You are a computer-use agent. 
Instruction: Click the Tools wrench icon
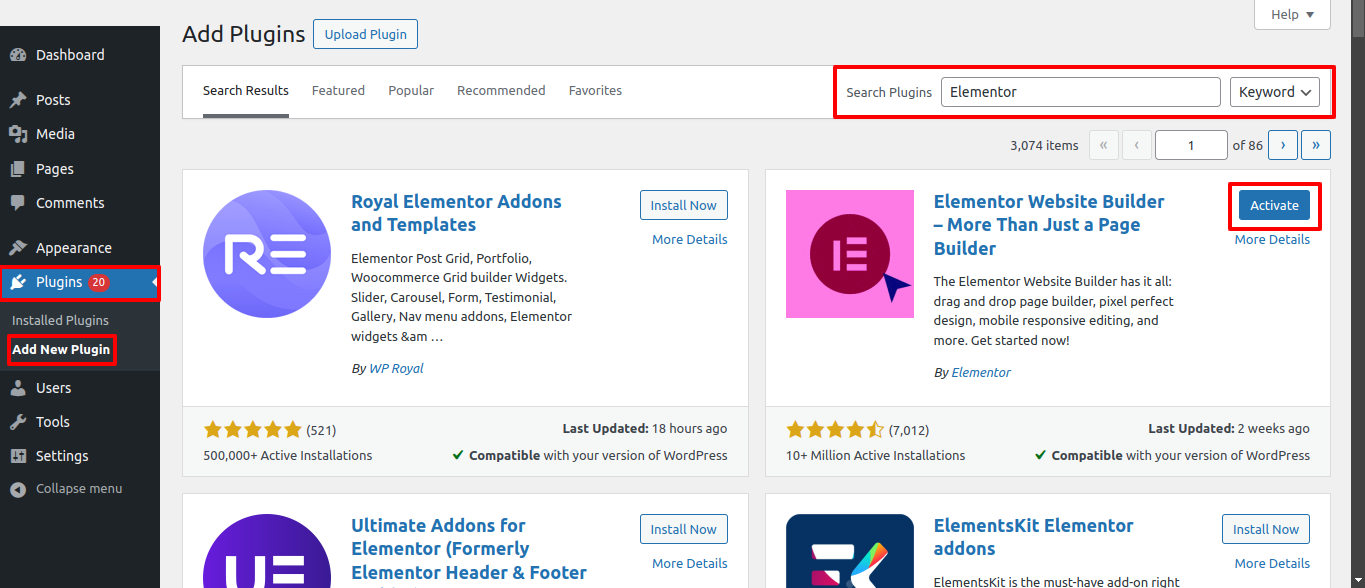click(x=18, y=422)
